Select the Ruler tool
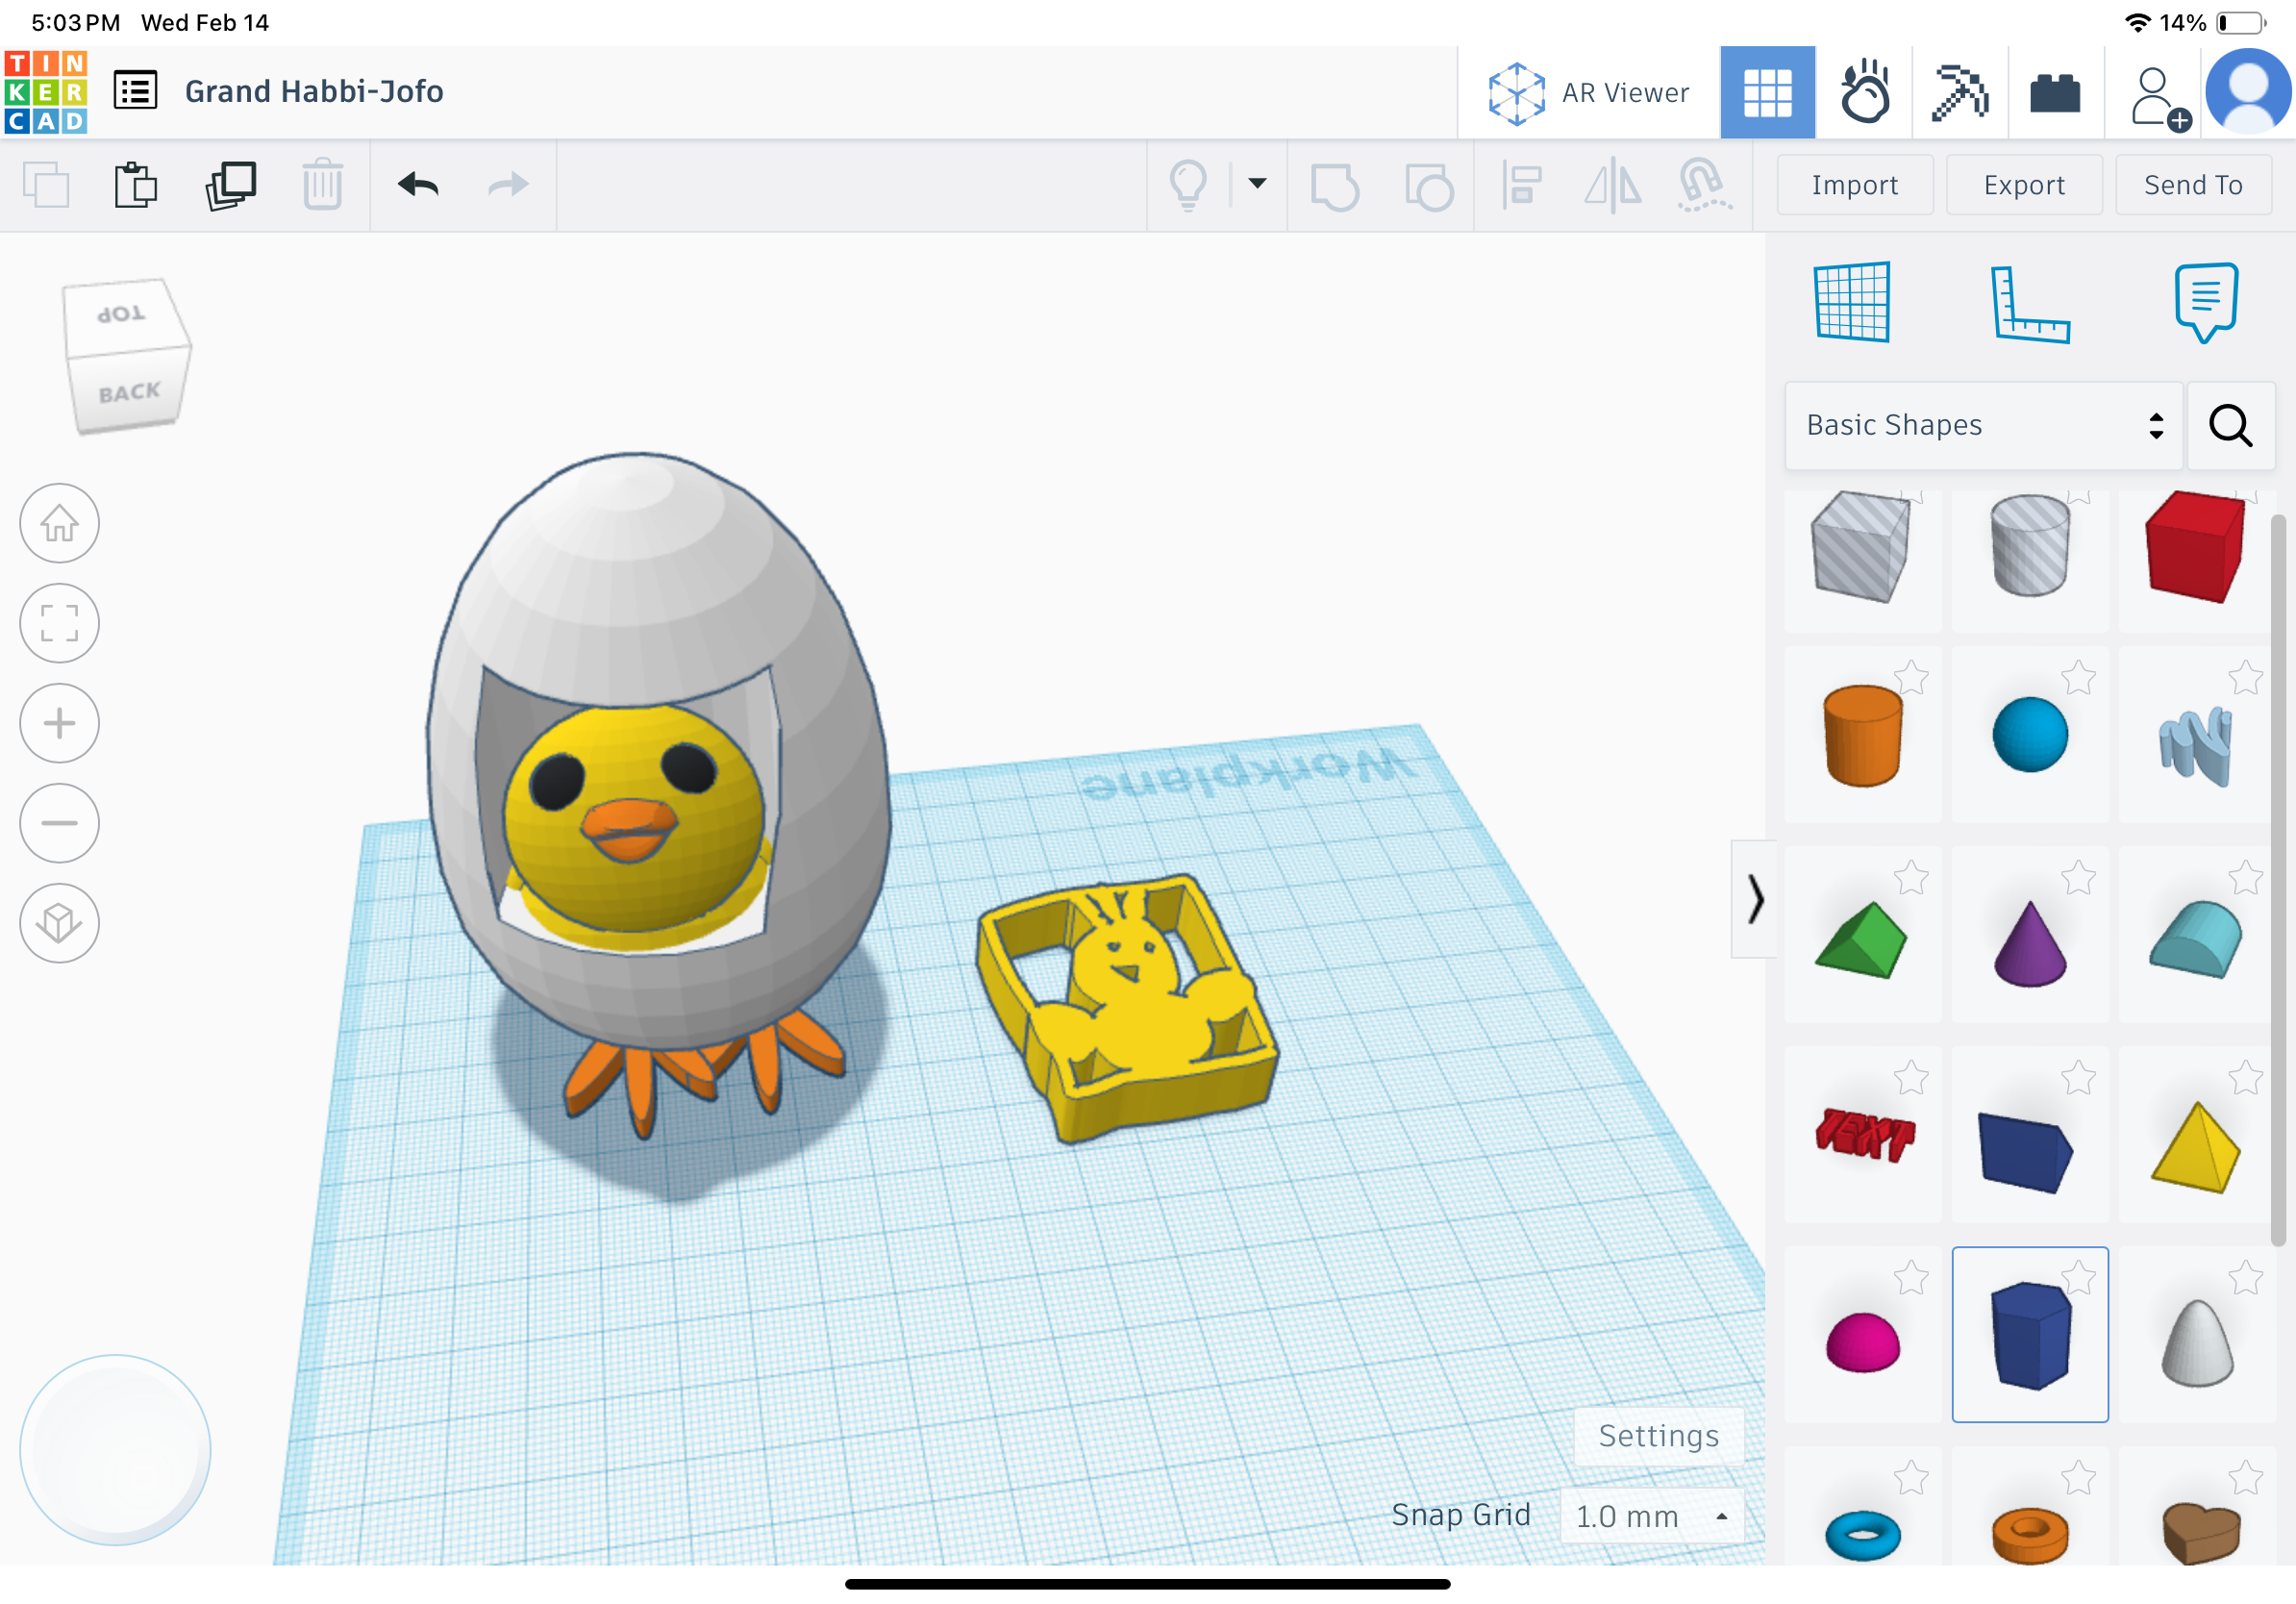The image size is (2296, 1604). [2029, 304]
